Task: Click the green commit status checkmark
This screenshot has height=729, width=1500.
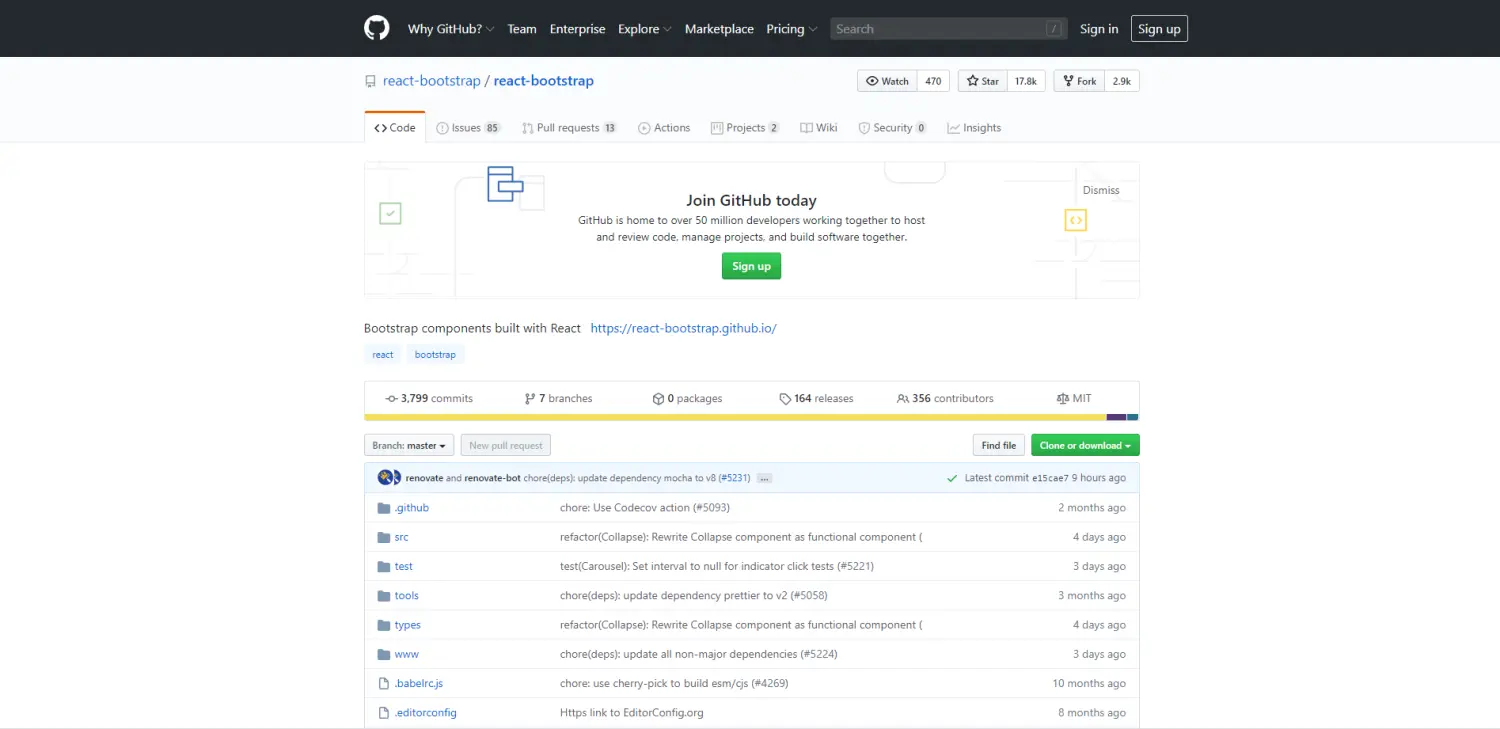Action: click(x=952, y=478)
